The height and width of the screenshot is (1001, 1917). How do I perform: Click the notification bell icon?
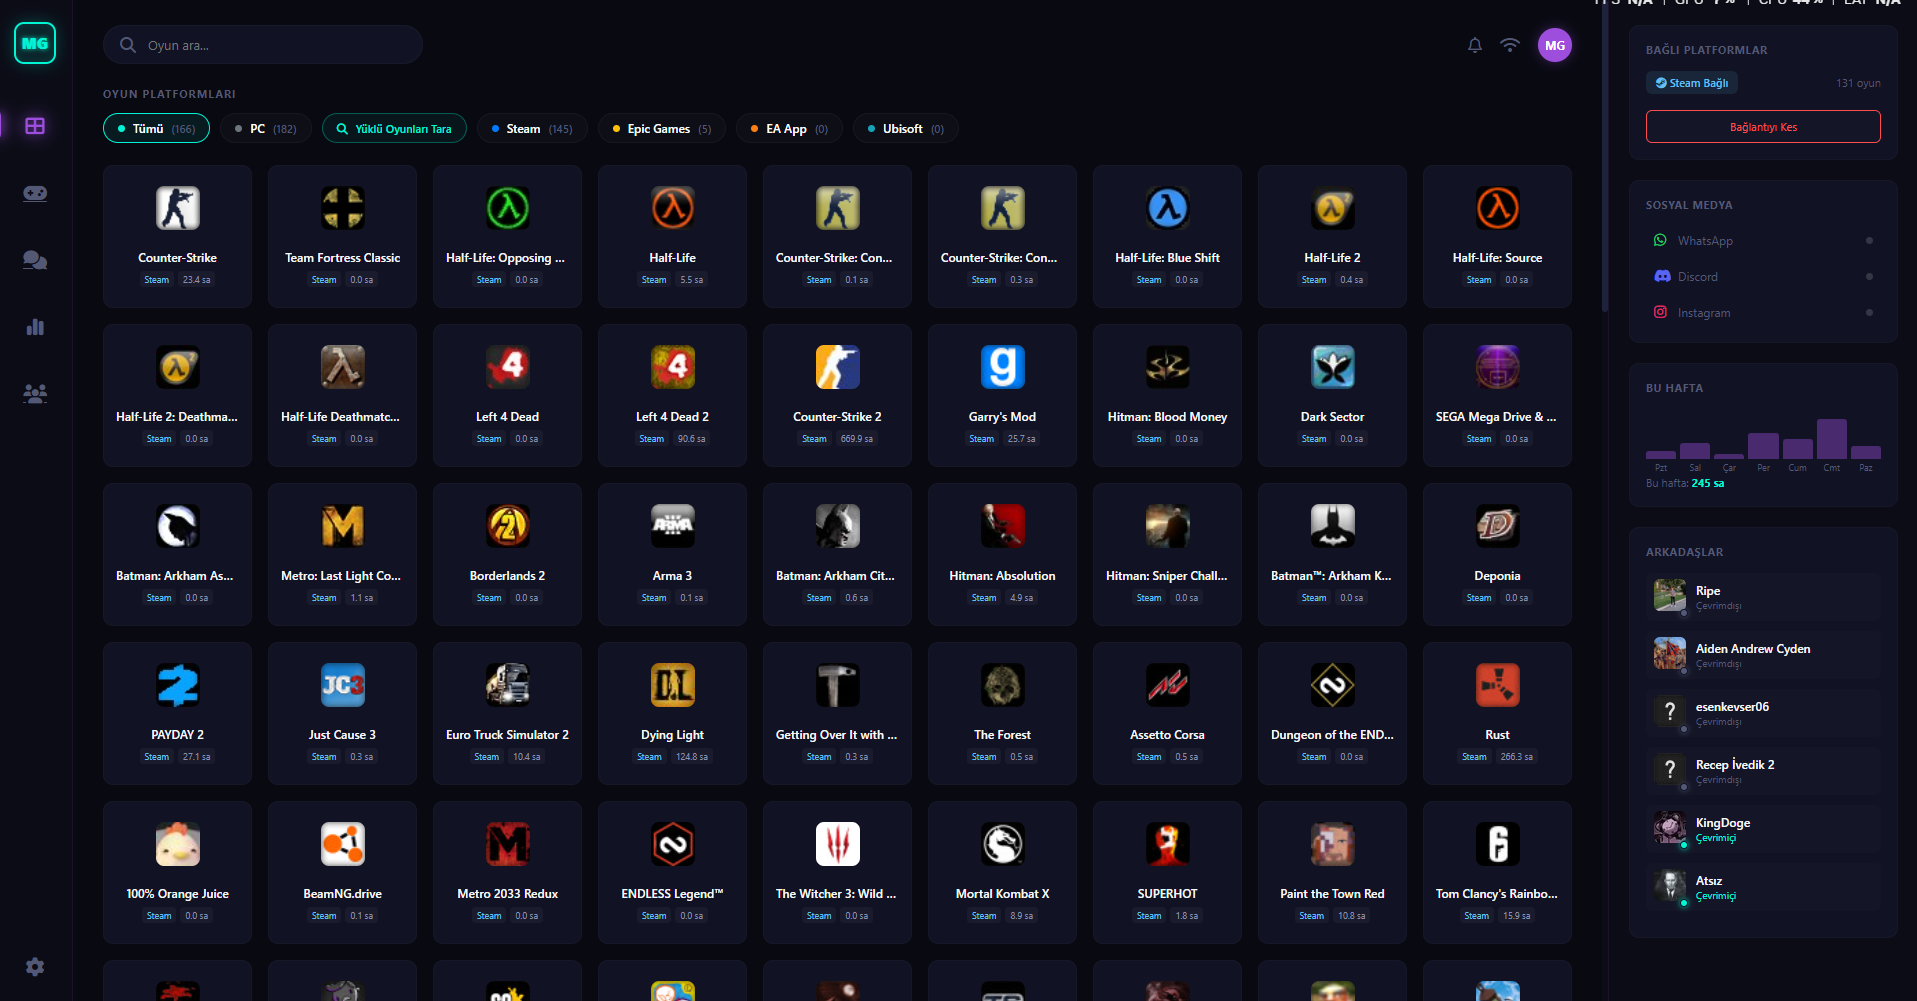pos(1475,45)
